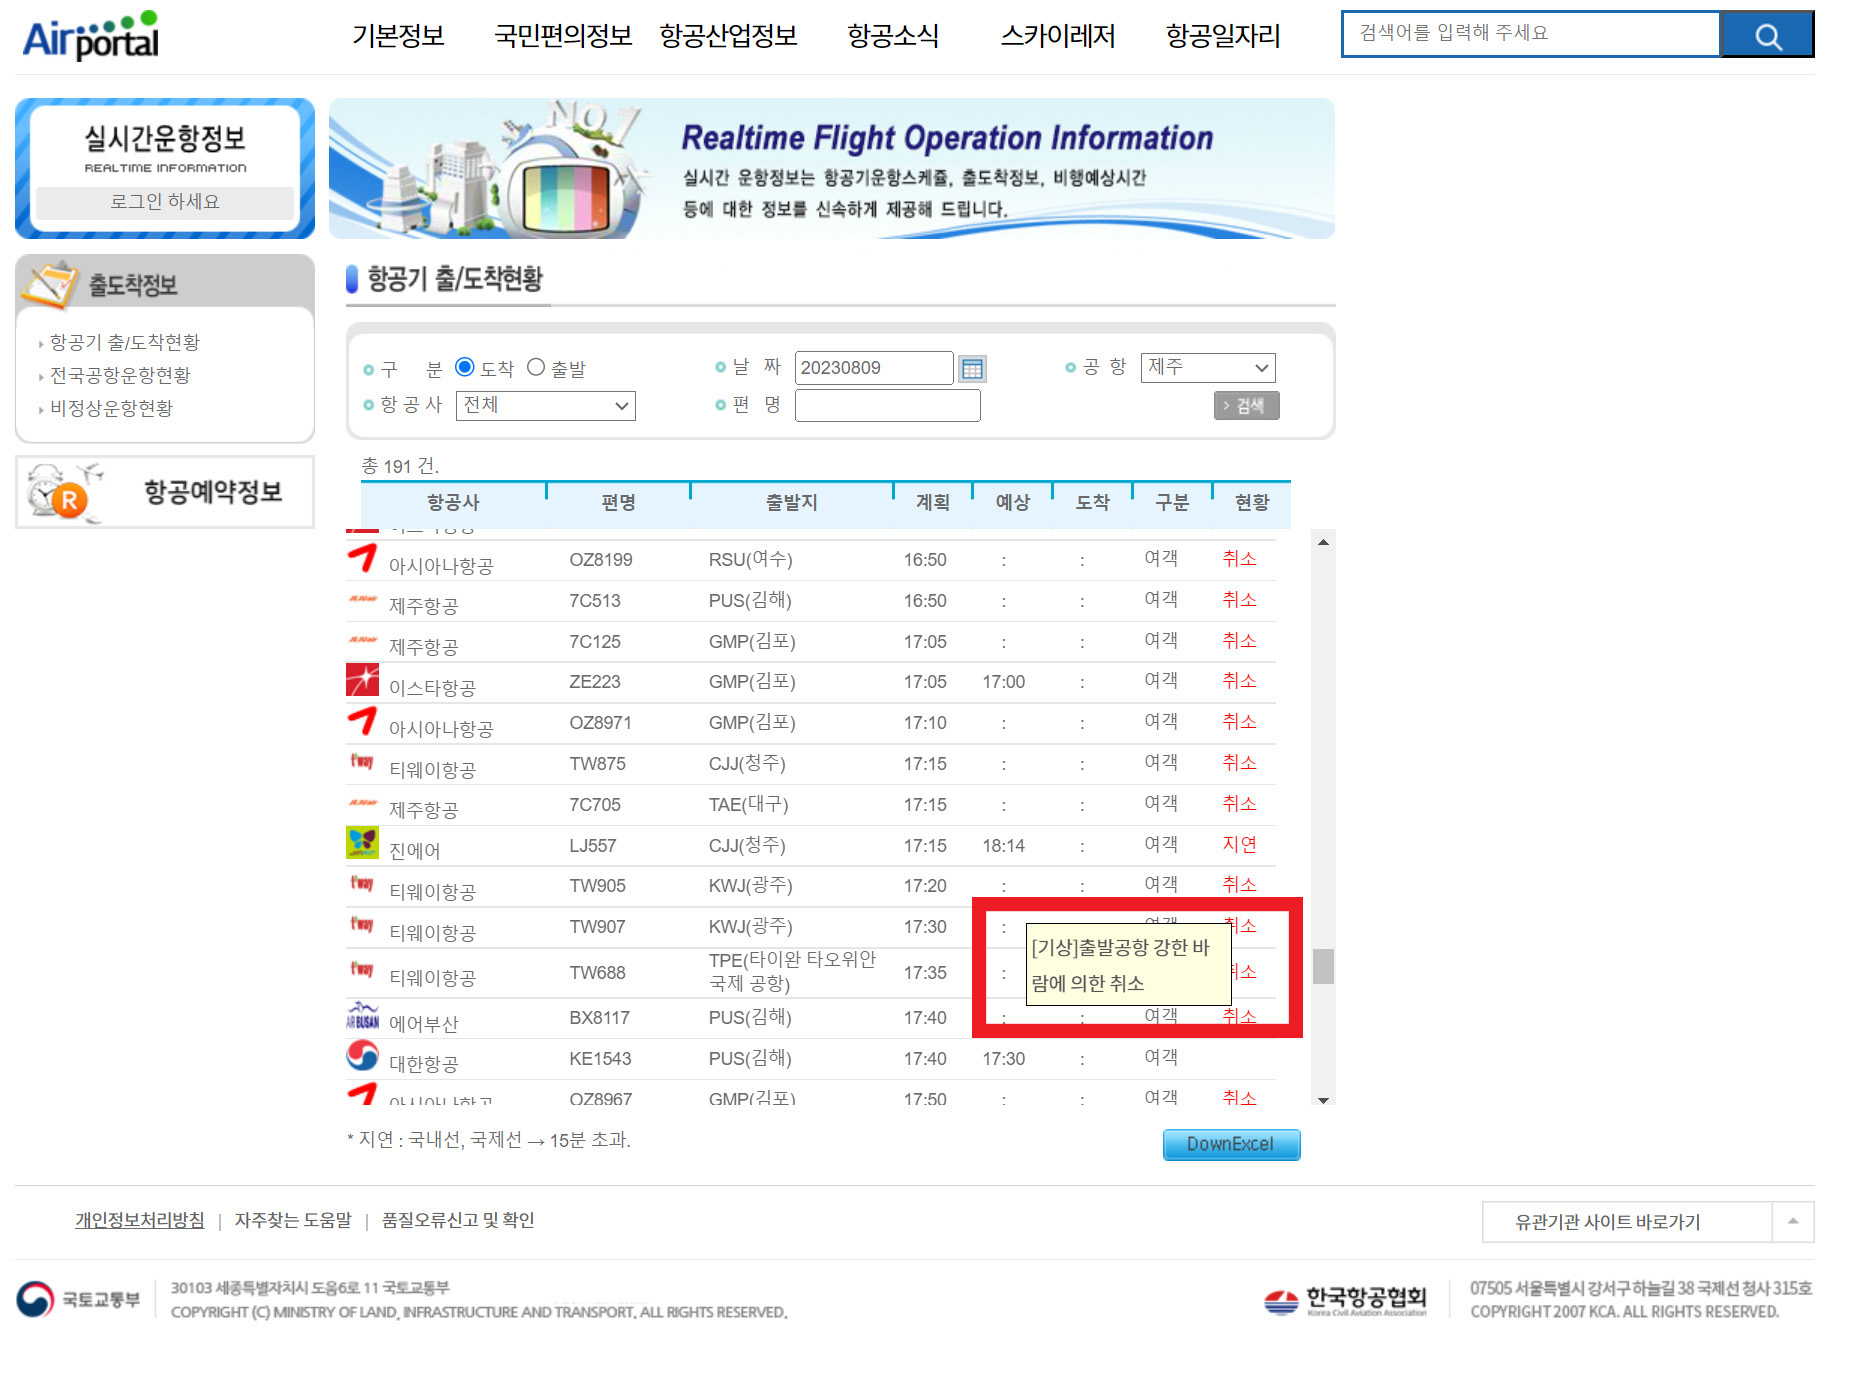Click the 출발지 column header
The height and width of the screenshot is (1400, 1874).
coord(792,503)
